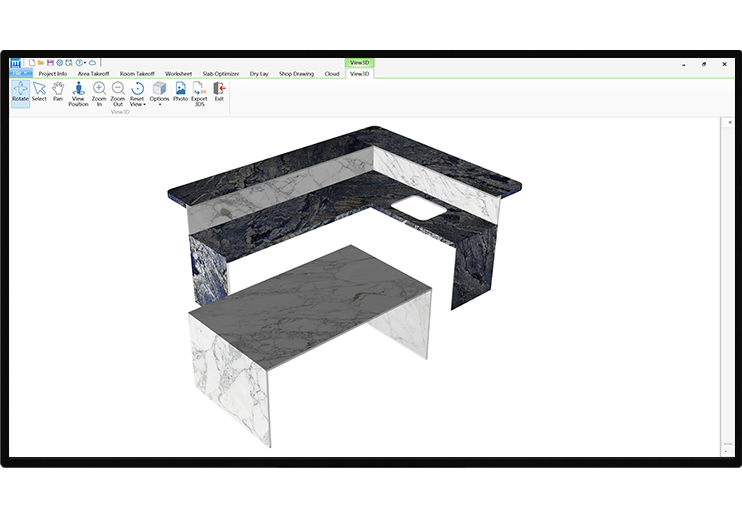The image size is (742, 516).
Task: Click the Zoom Out magnifier
Action: (x=118, y=94)
